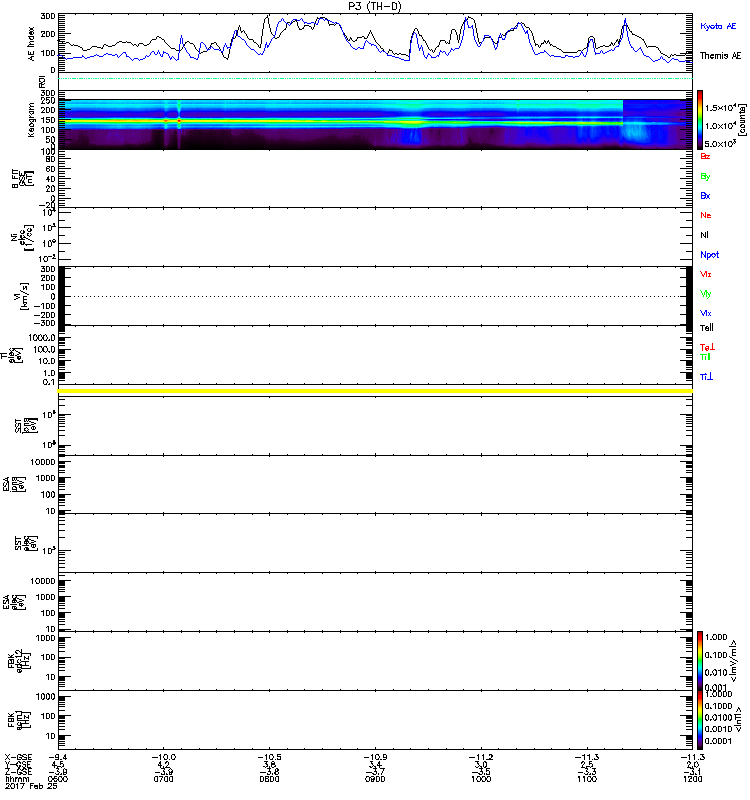The height and width of the screenshot is (800, 750).
Task: Click the 0800 time tick label
Action: pos(269,780)
